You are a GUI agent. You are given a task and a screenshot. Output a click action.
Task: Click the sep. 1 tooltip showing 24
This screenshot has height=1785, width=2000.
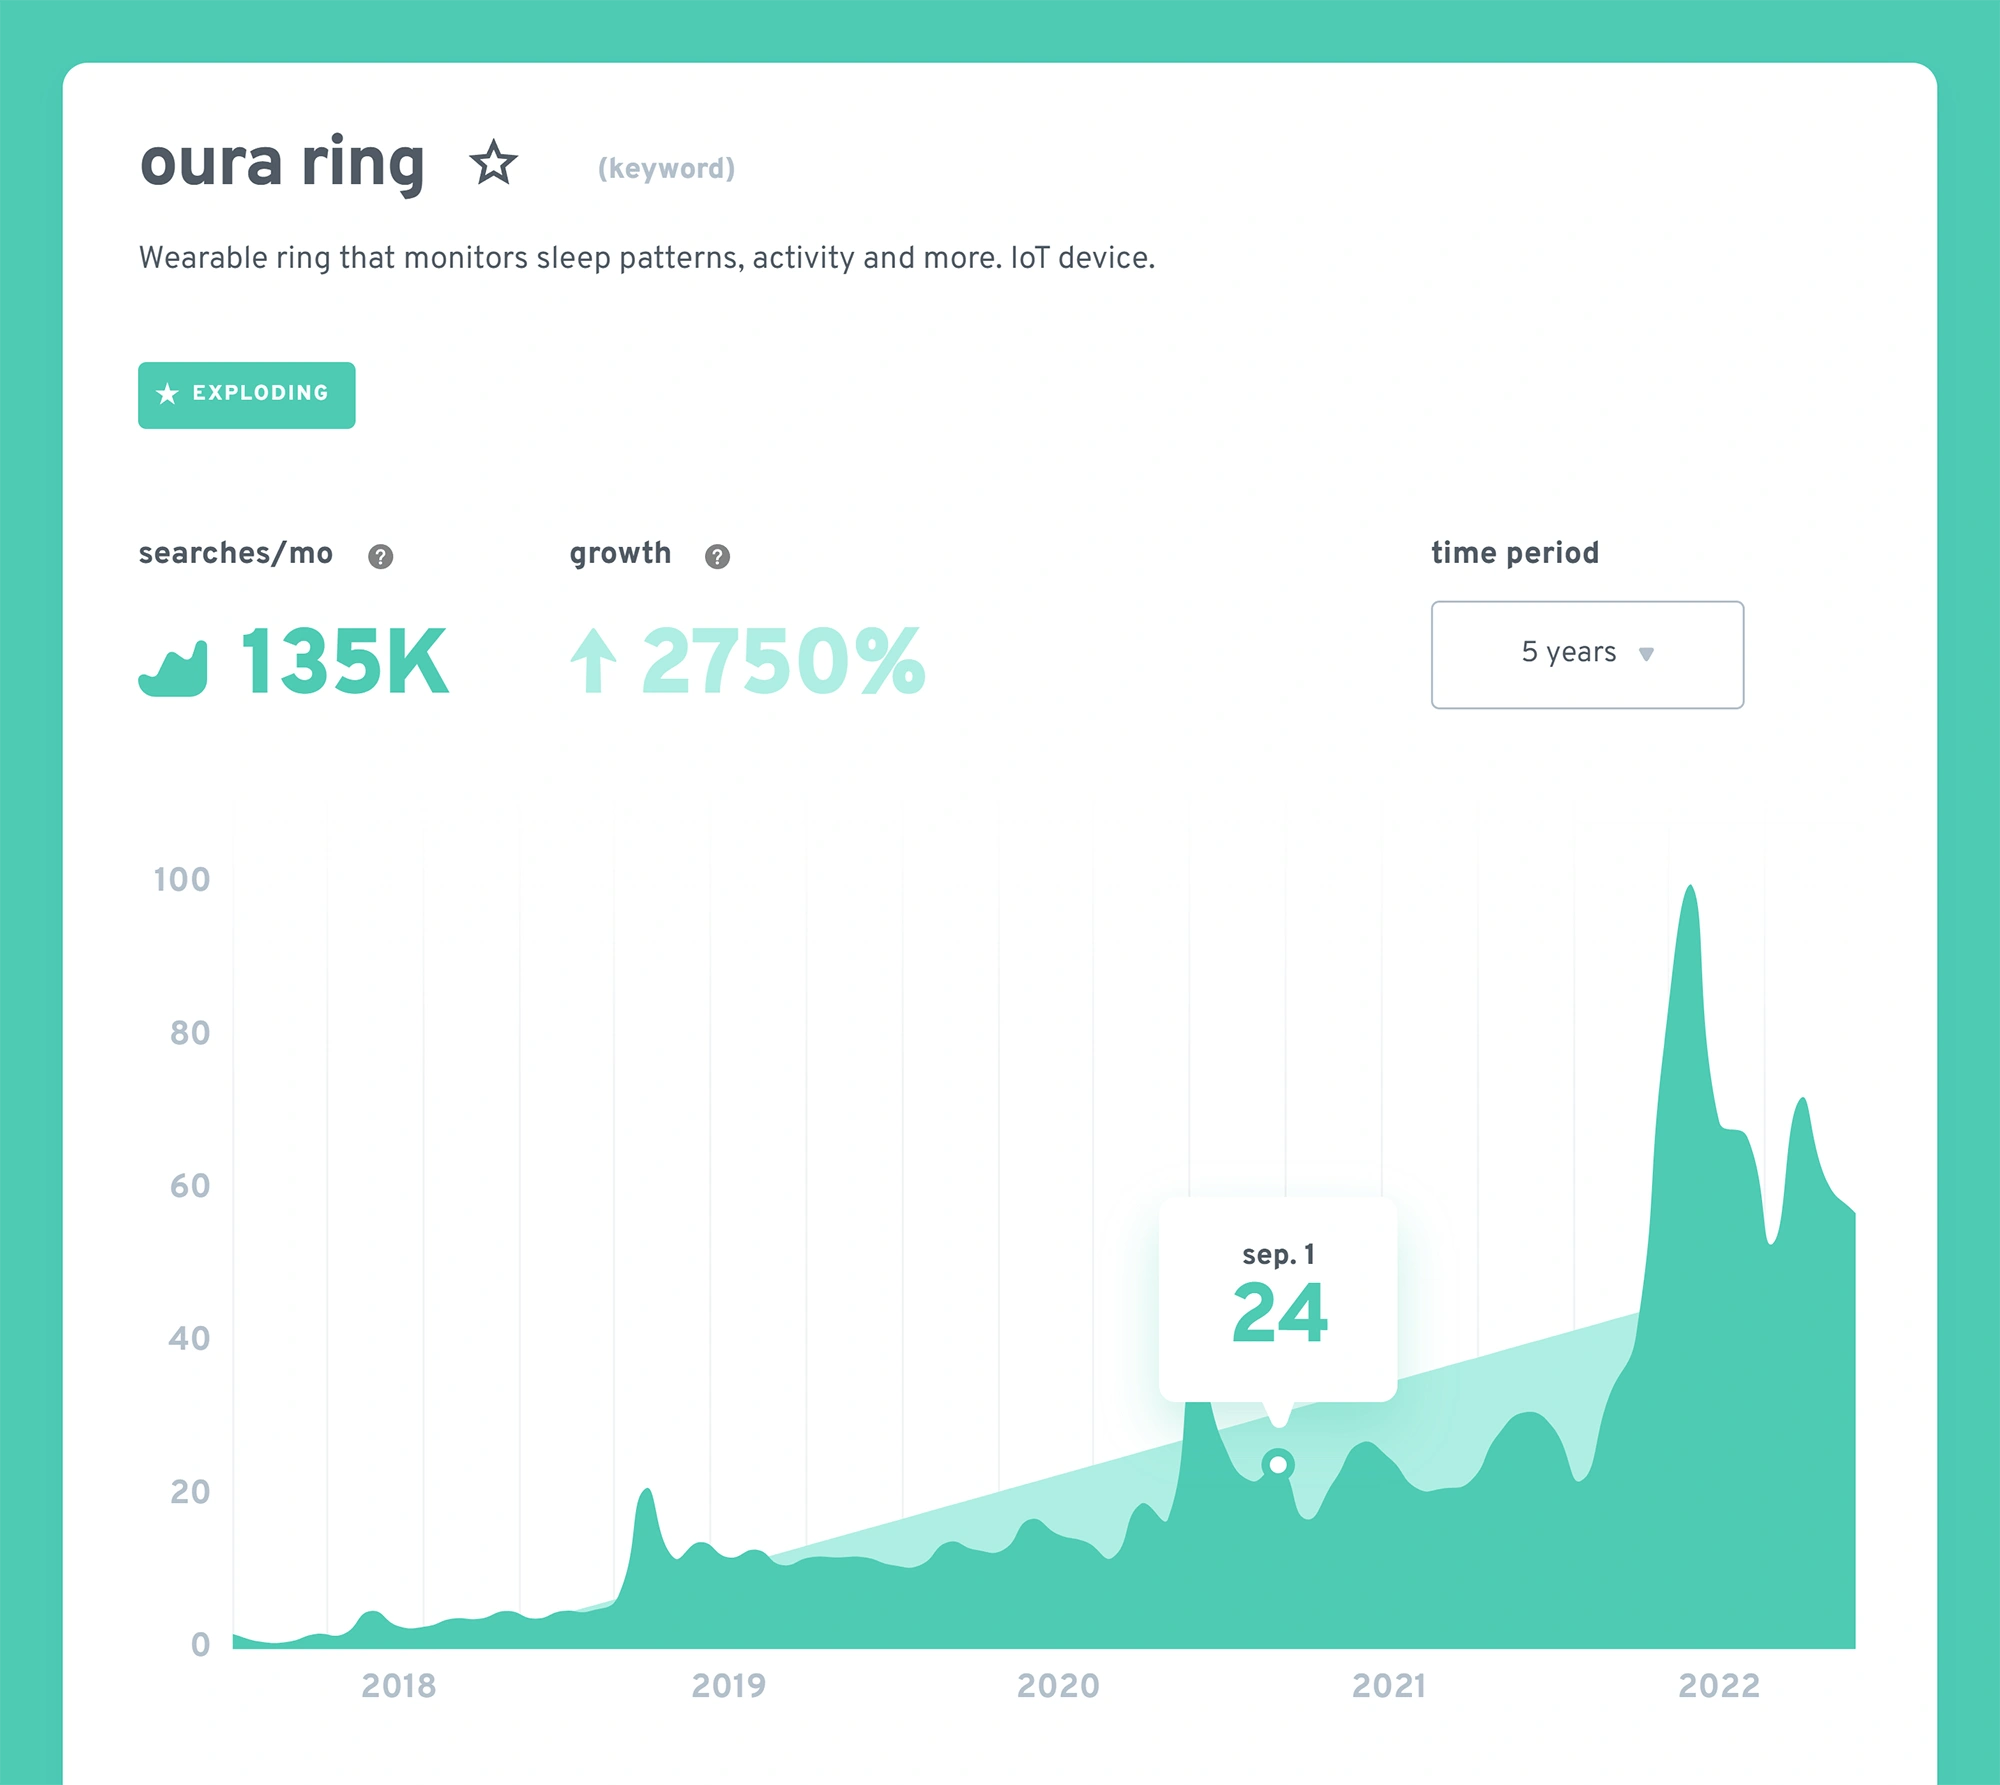click(1278, 1299)
